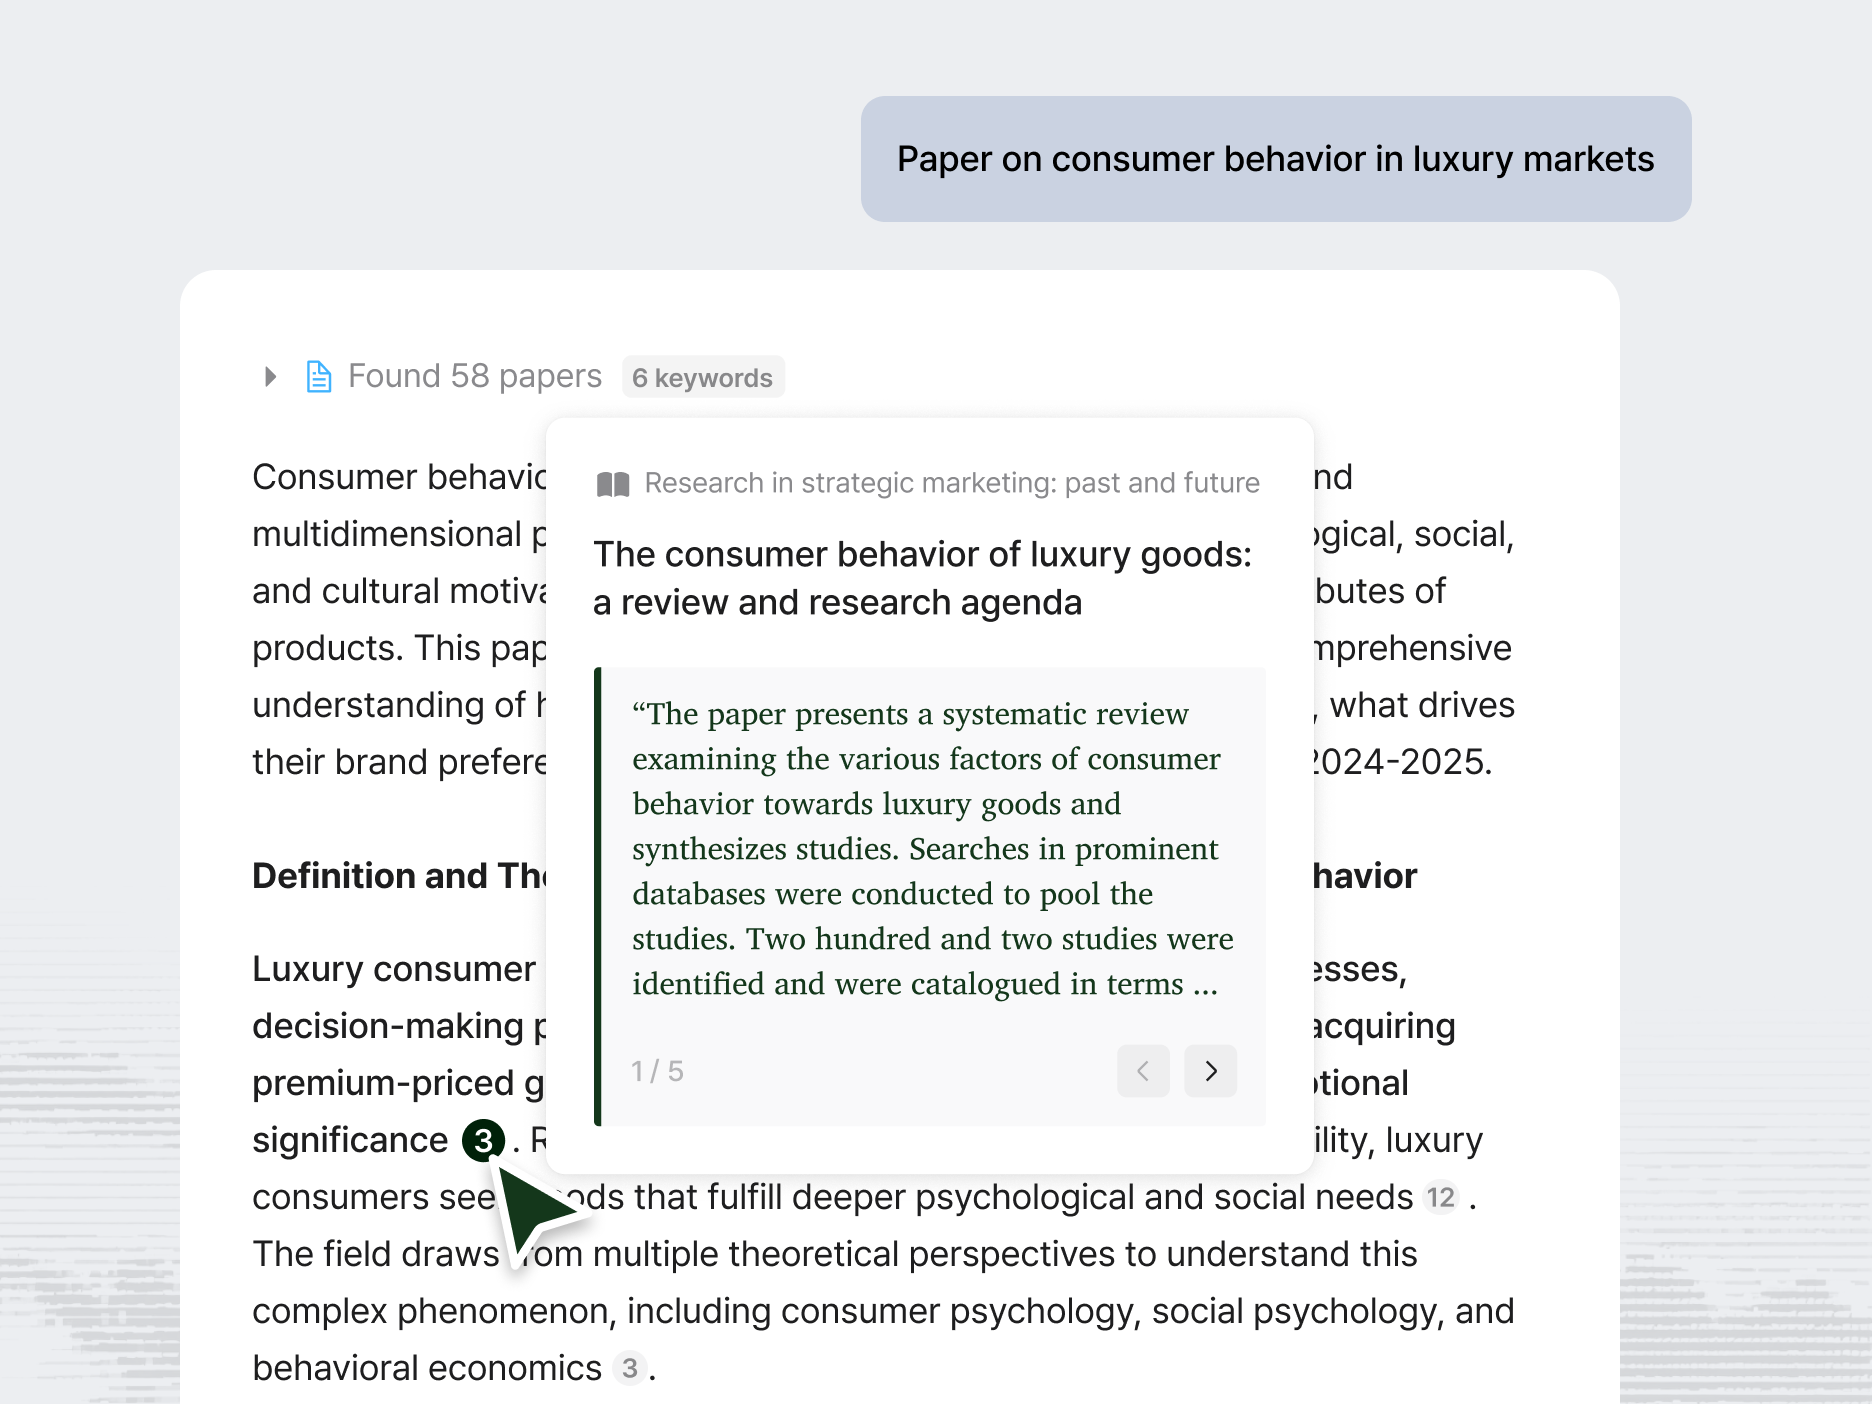Click the book icon in the citation popup
Image resolution: width=1872 pixels, height=1404 pixels.
(x=611, y=482)
